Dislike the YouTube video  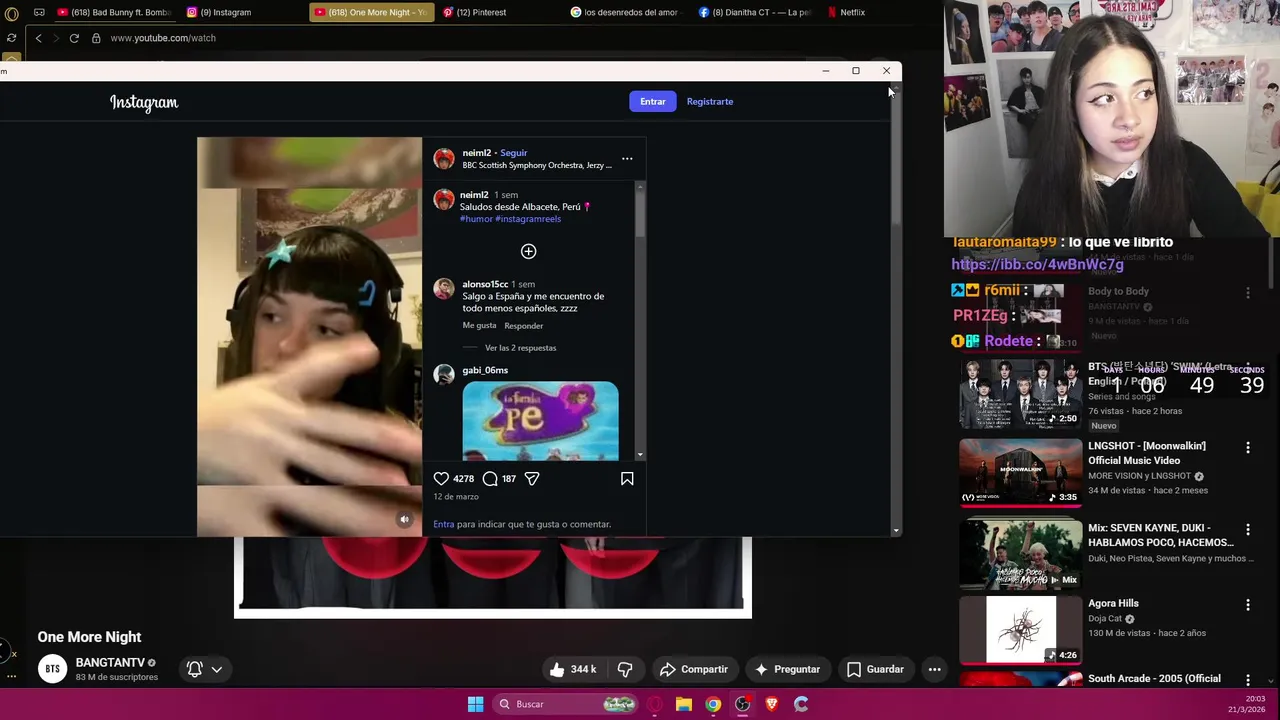coord(625,669)
